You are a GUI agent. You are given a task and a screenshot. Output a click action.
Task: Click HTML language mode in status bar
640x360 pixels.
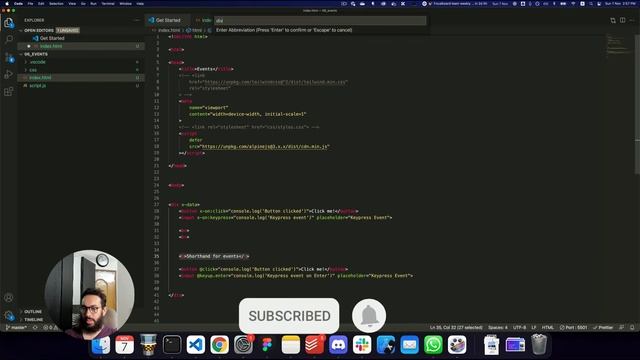pyautogui.click(x=547, y=327)
